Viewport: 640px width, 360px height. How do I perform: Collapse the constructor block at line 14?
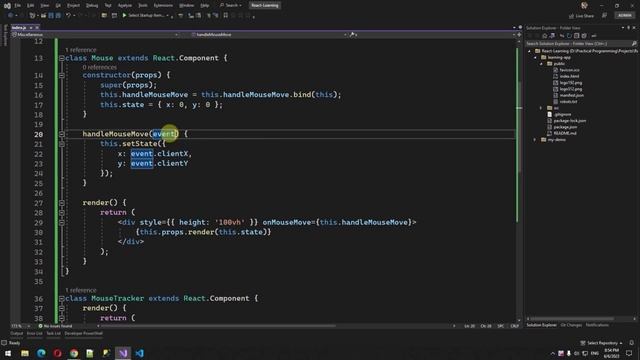point(62,76)
